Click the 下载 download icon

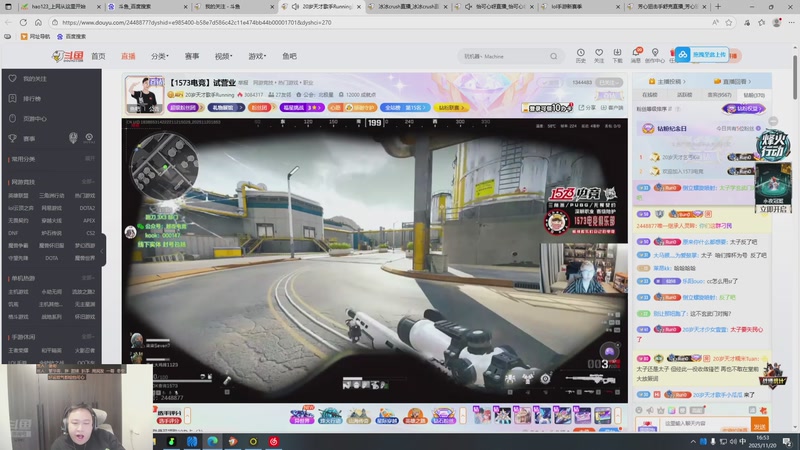(617, 56)
